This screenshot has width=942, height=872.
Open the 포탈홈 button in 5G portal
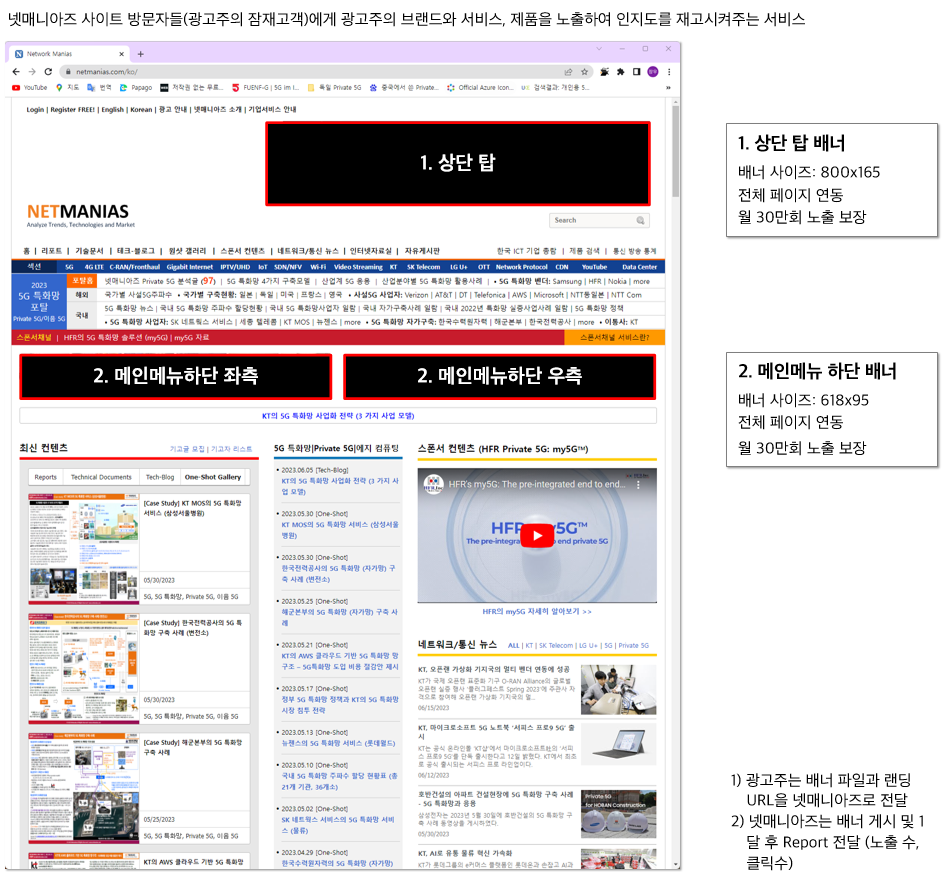[x=82, y=281]
